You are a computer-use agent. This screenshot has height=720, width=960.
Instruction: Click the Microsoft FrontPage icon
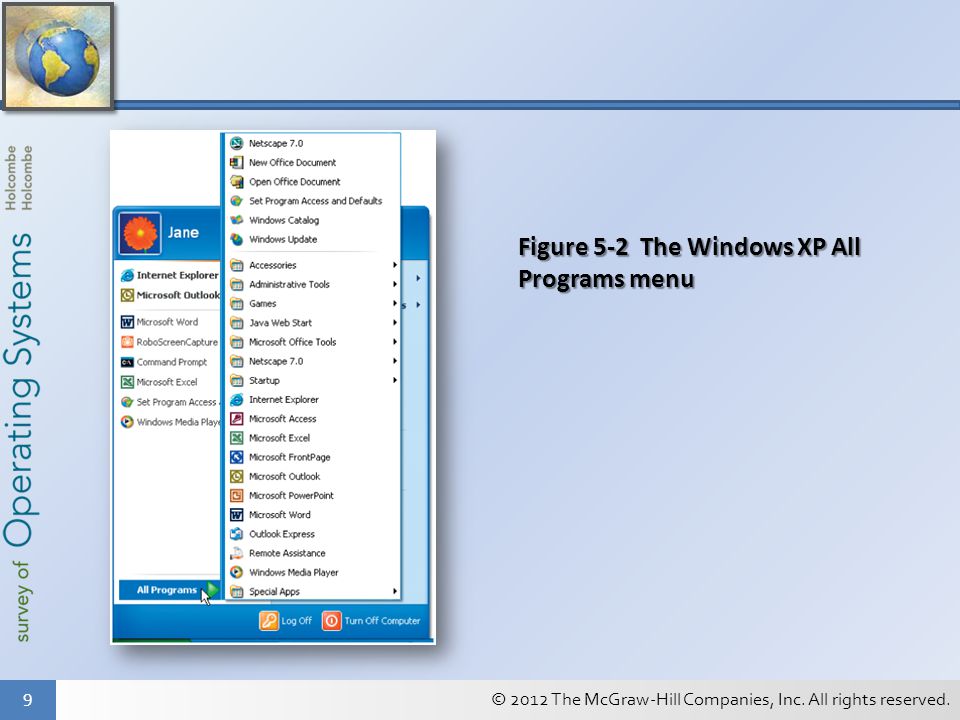click(236, 457)
